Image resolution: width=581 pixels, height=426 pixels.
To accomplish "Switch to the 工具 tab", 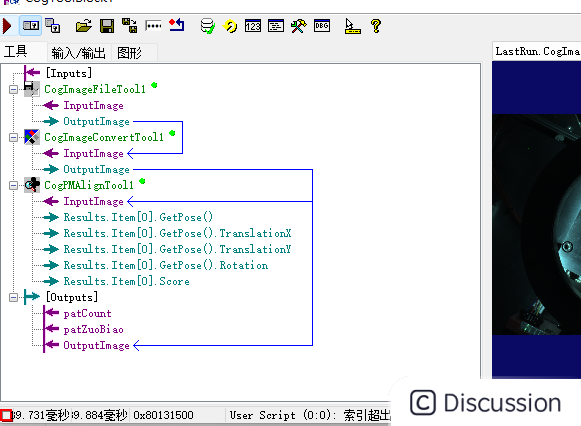I will (16, 51).
